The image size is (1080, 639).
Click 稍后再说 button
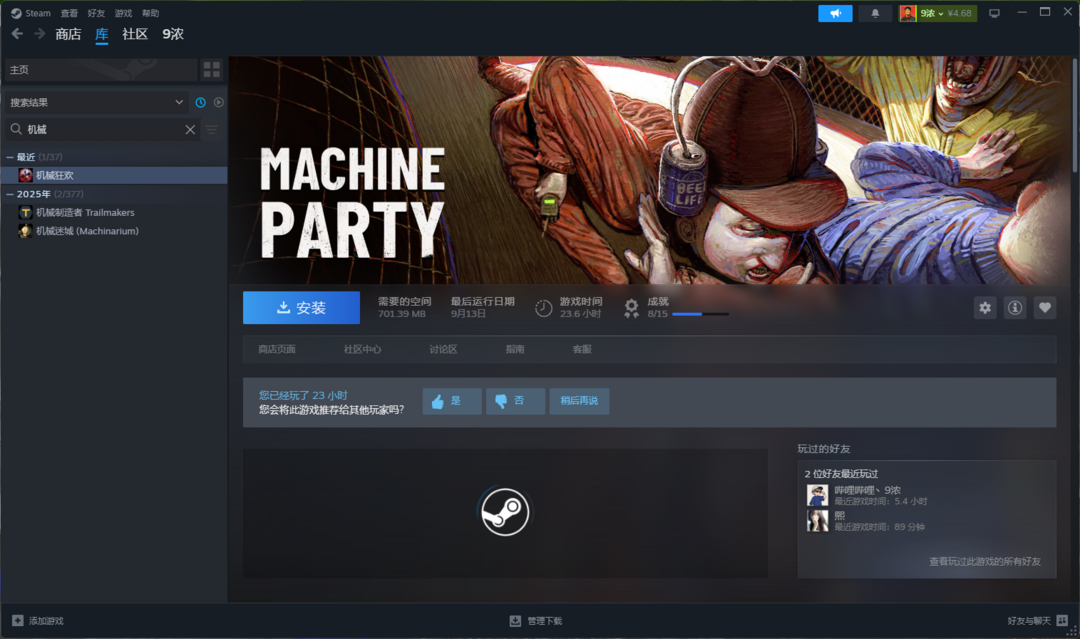click(579, 401)
